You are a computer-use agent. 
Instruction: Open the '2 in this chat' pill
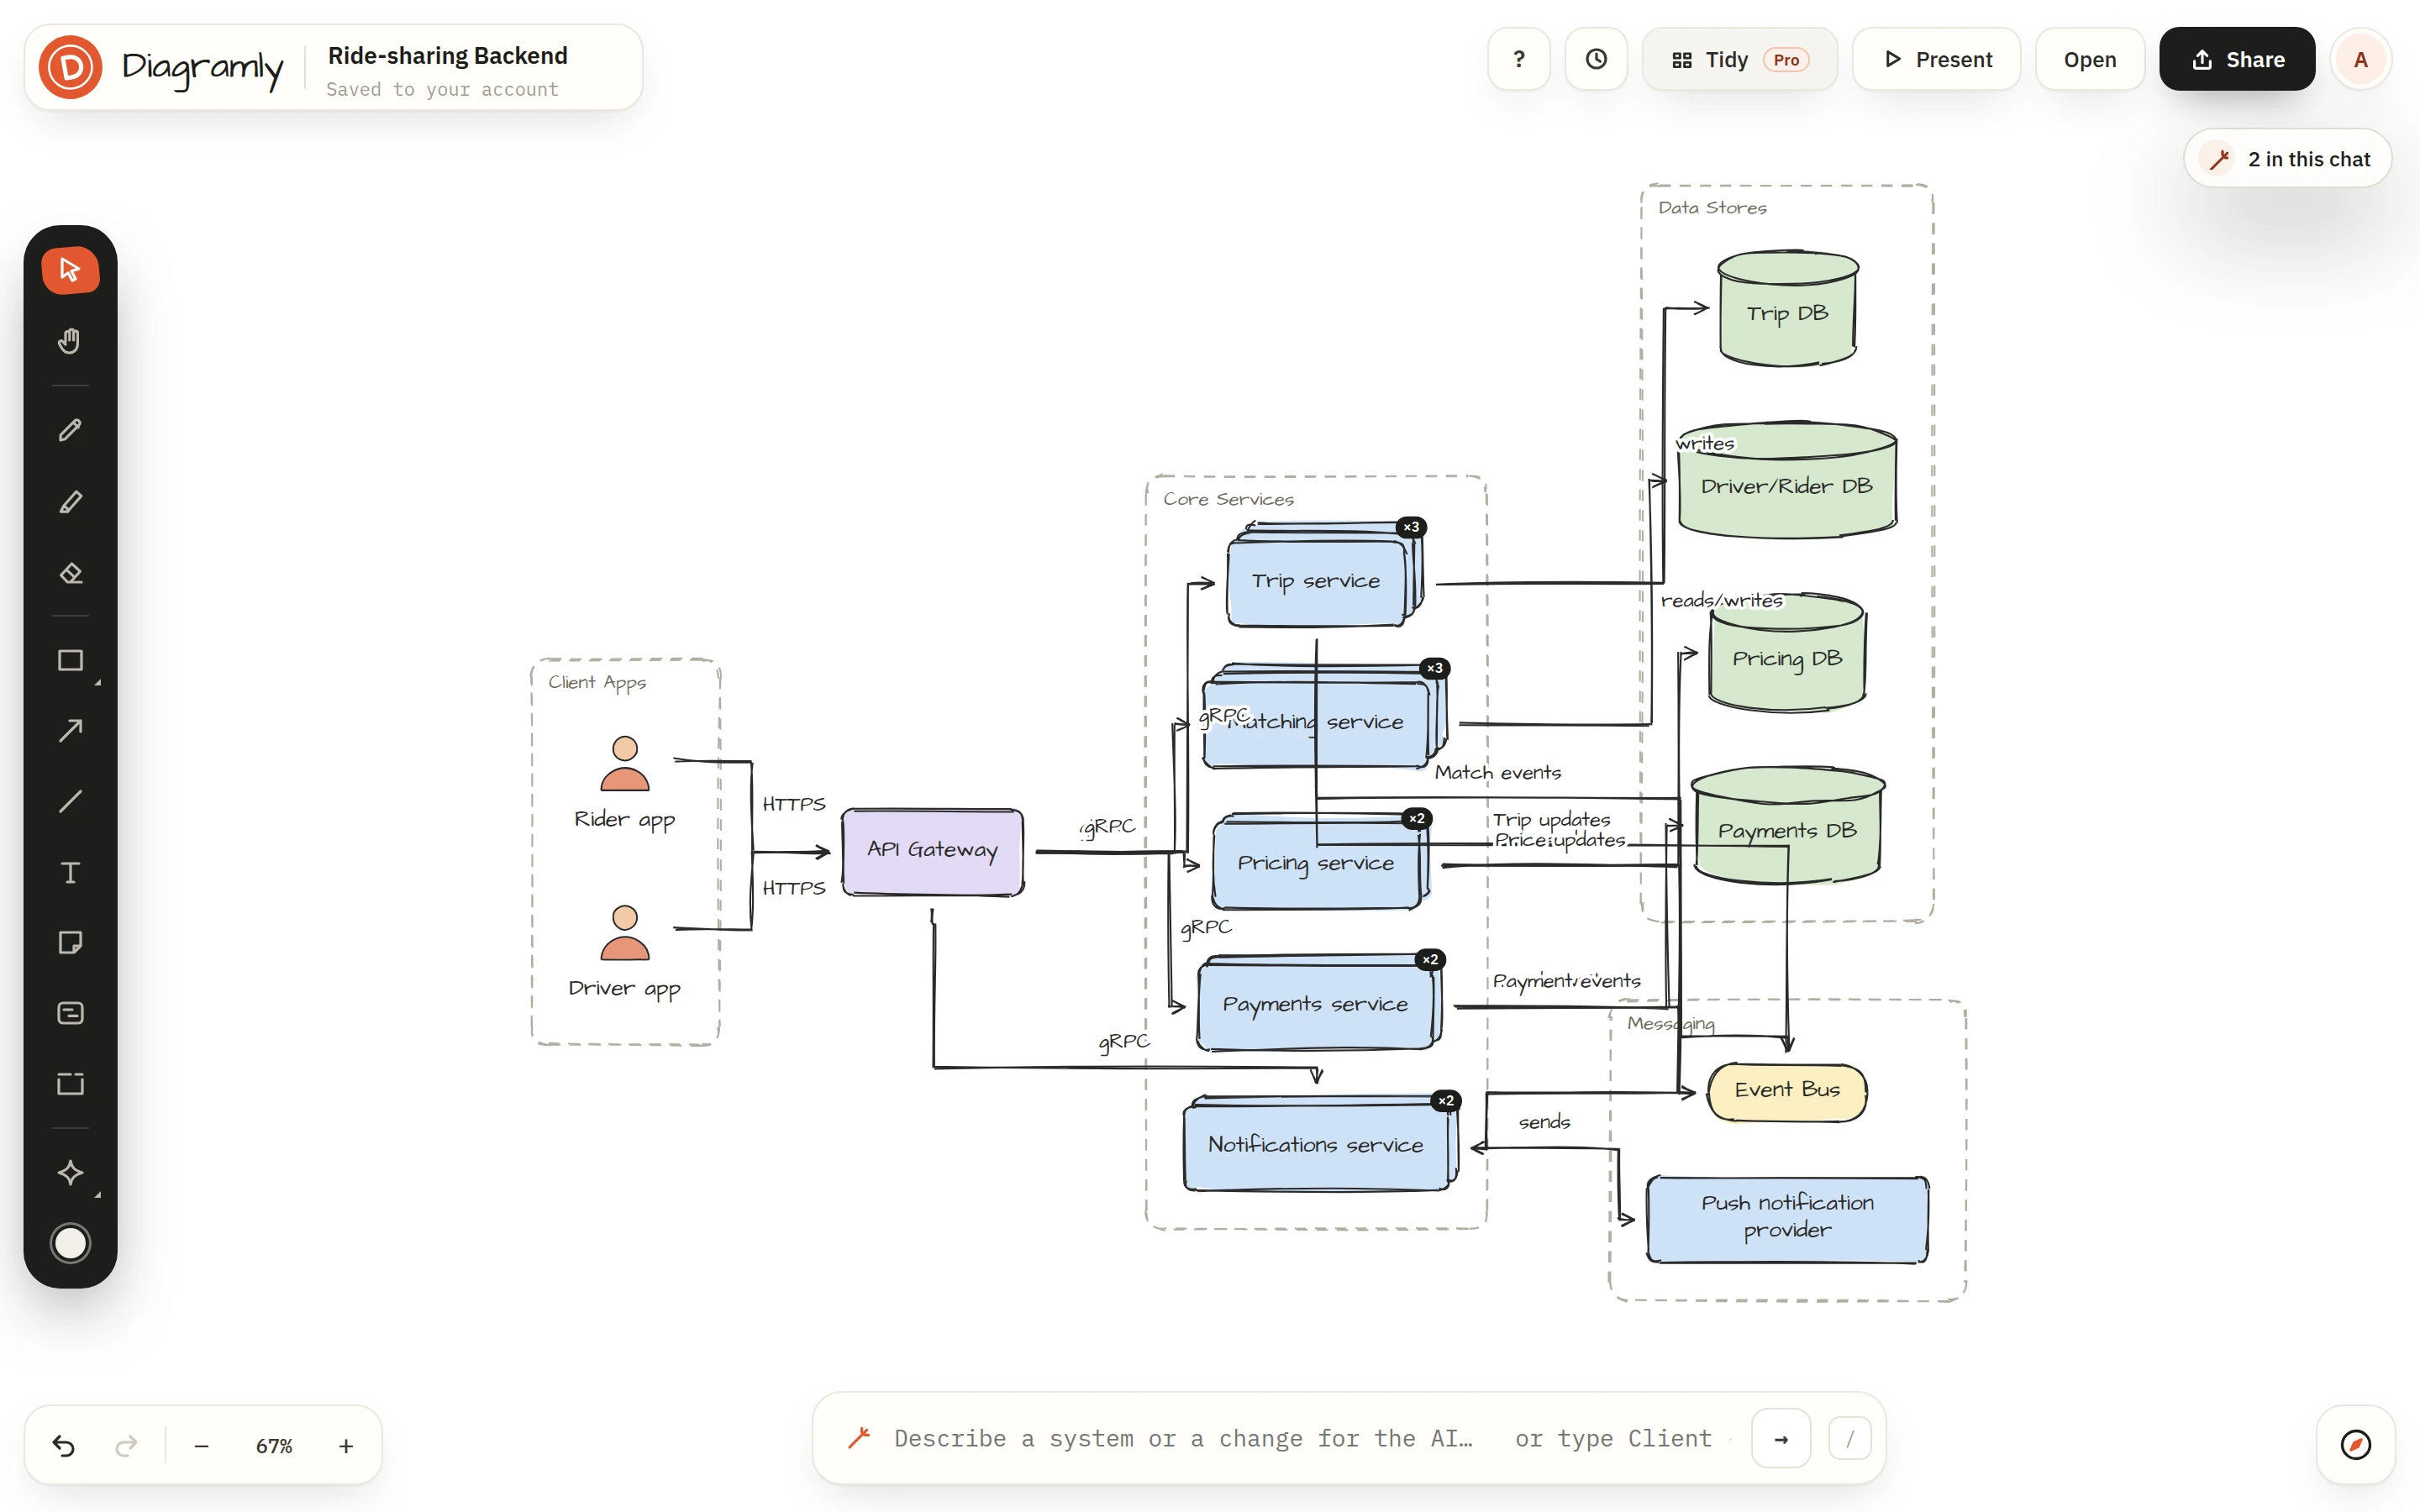[x=2288, y=159]
